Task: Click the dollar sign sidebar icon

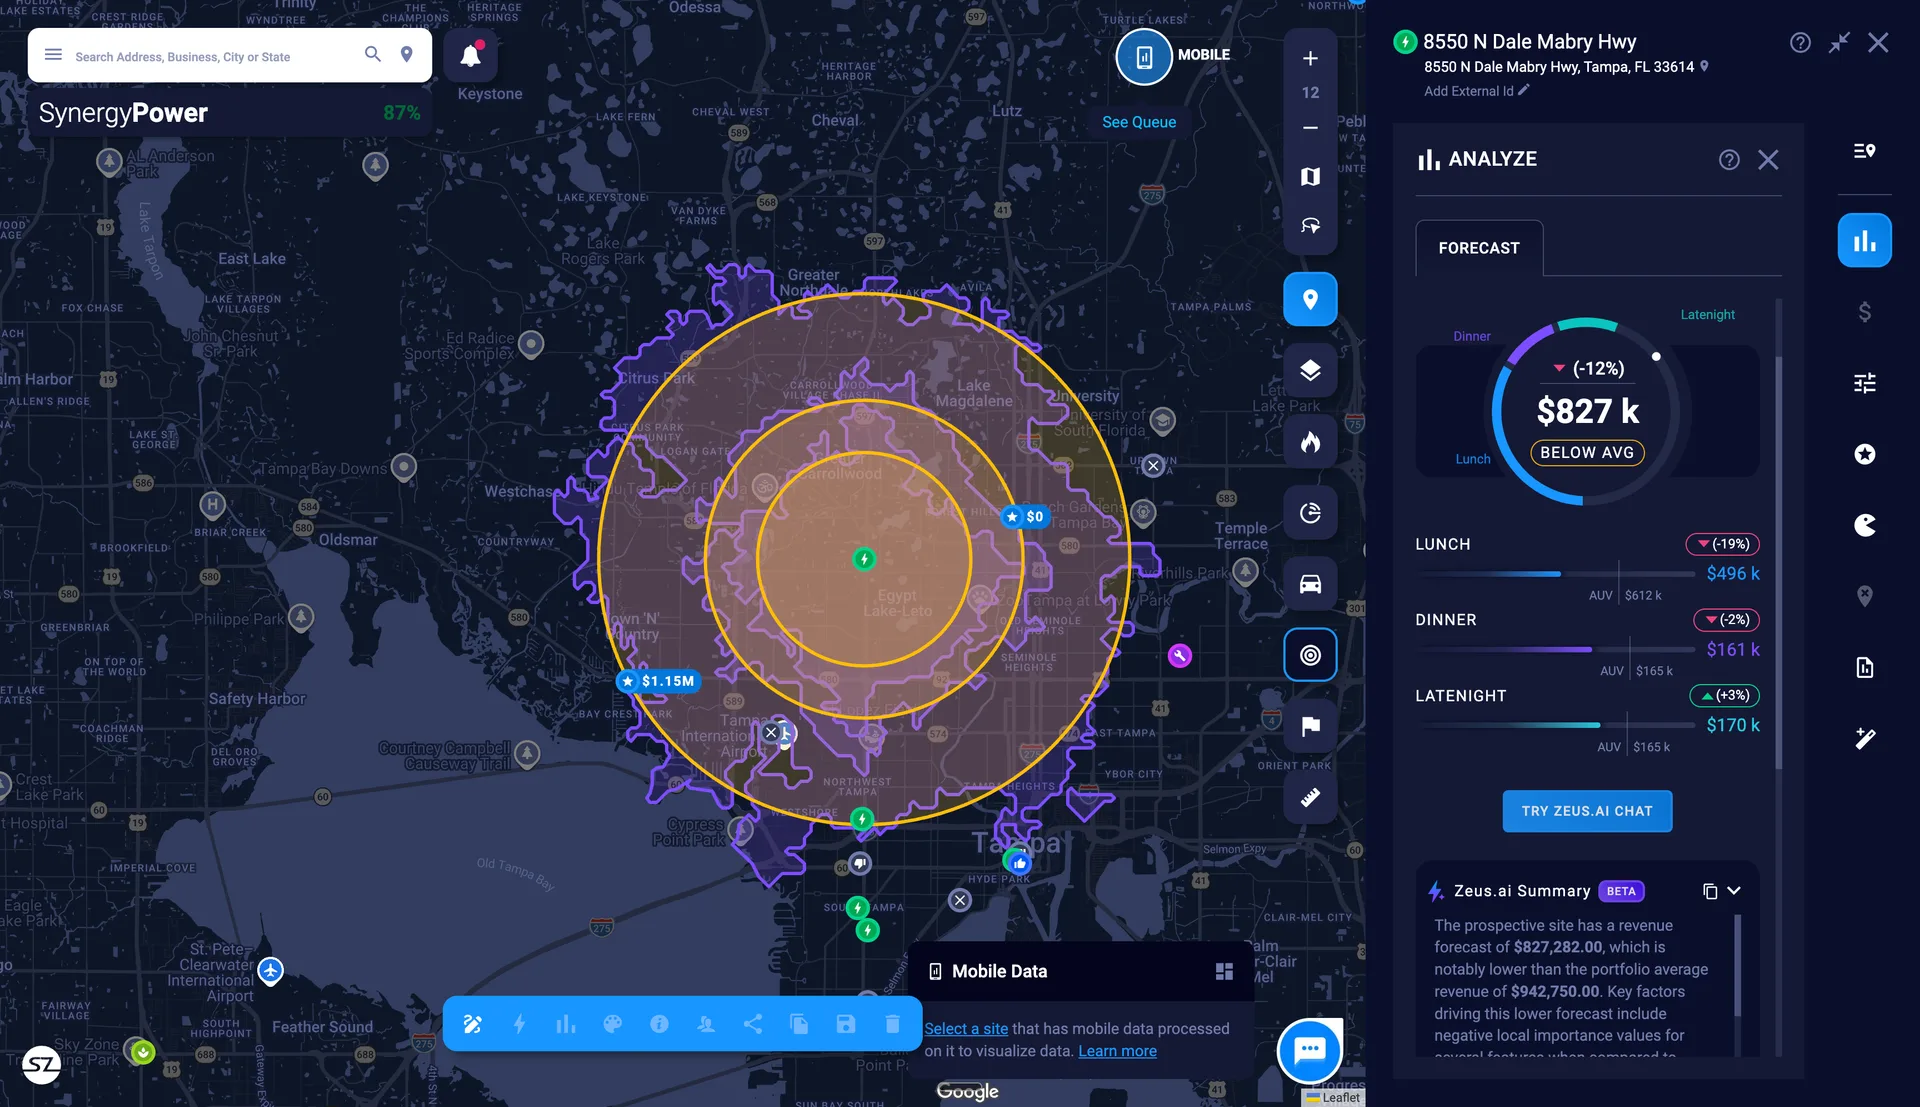Action: point(1864,312)
